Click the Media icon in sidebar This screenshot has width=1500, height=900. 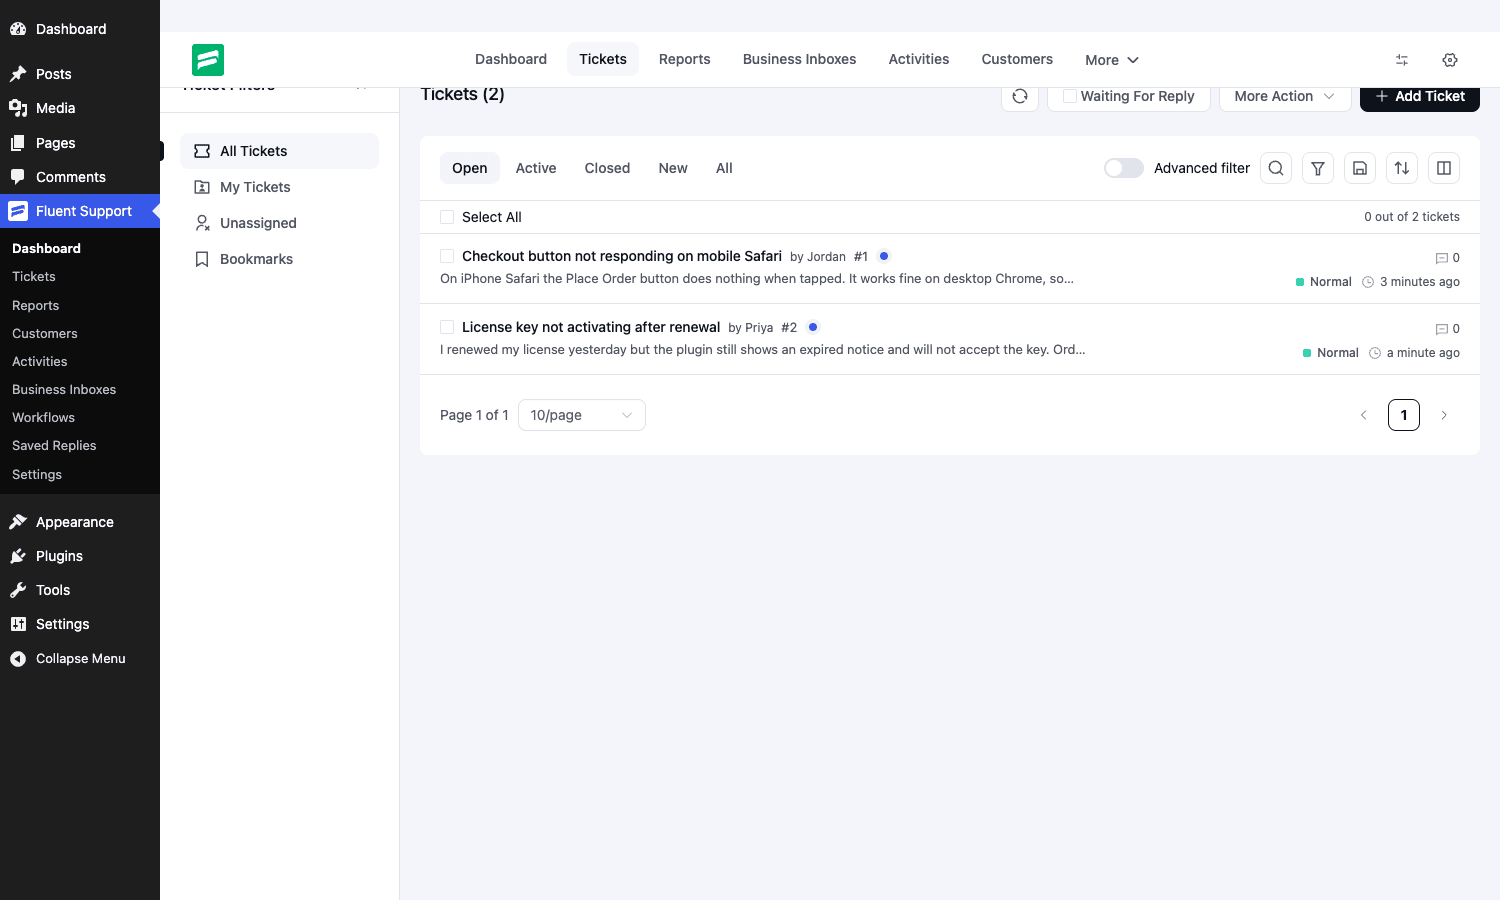[18, 108]
